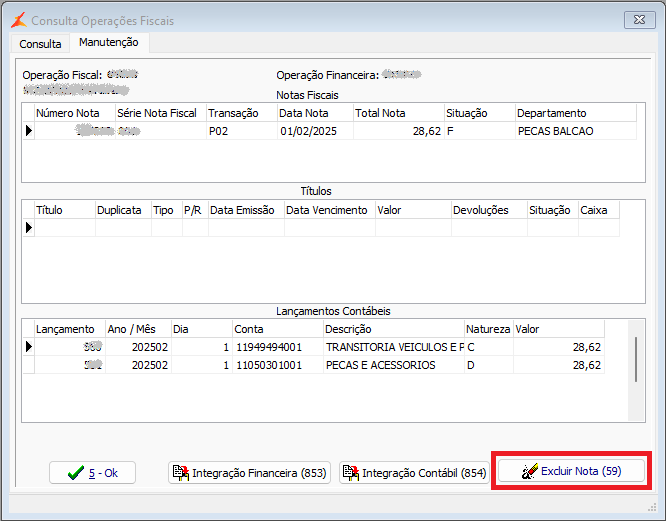Click the Integração Contábil (854) document icon
The image size is (666, 521).
click(351, 473)
